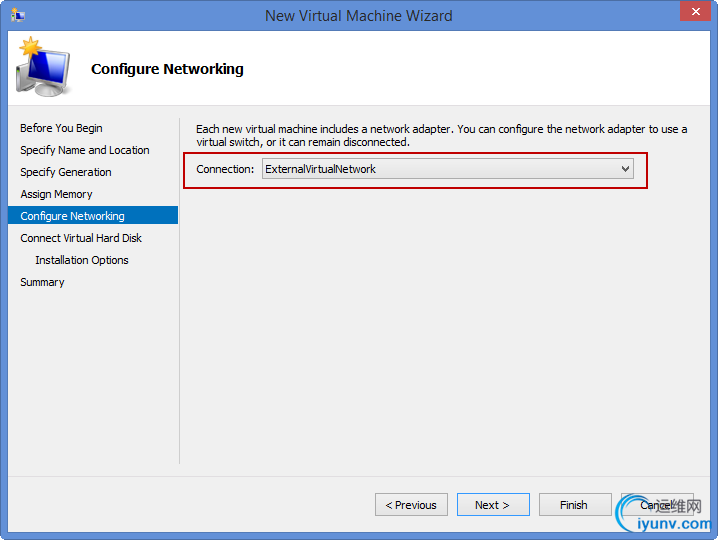Expand the Connection dropdown arrow
Image resolution: width=718 pixels, height=540 pixels.
coord(626,169)
